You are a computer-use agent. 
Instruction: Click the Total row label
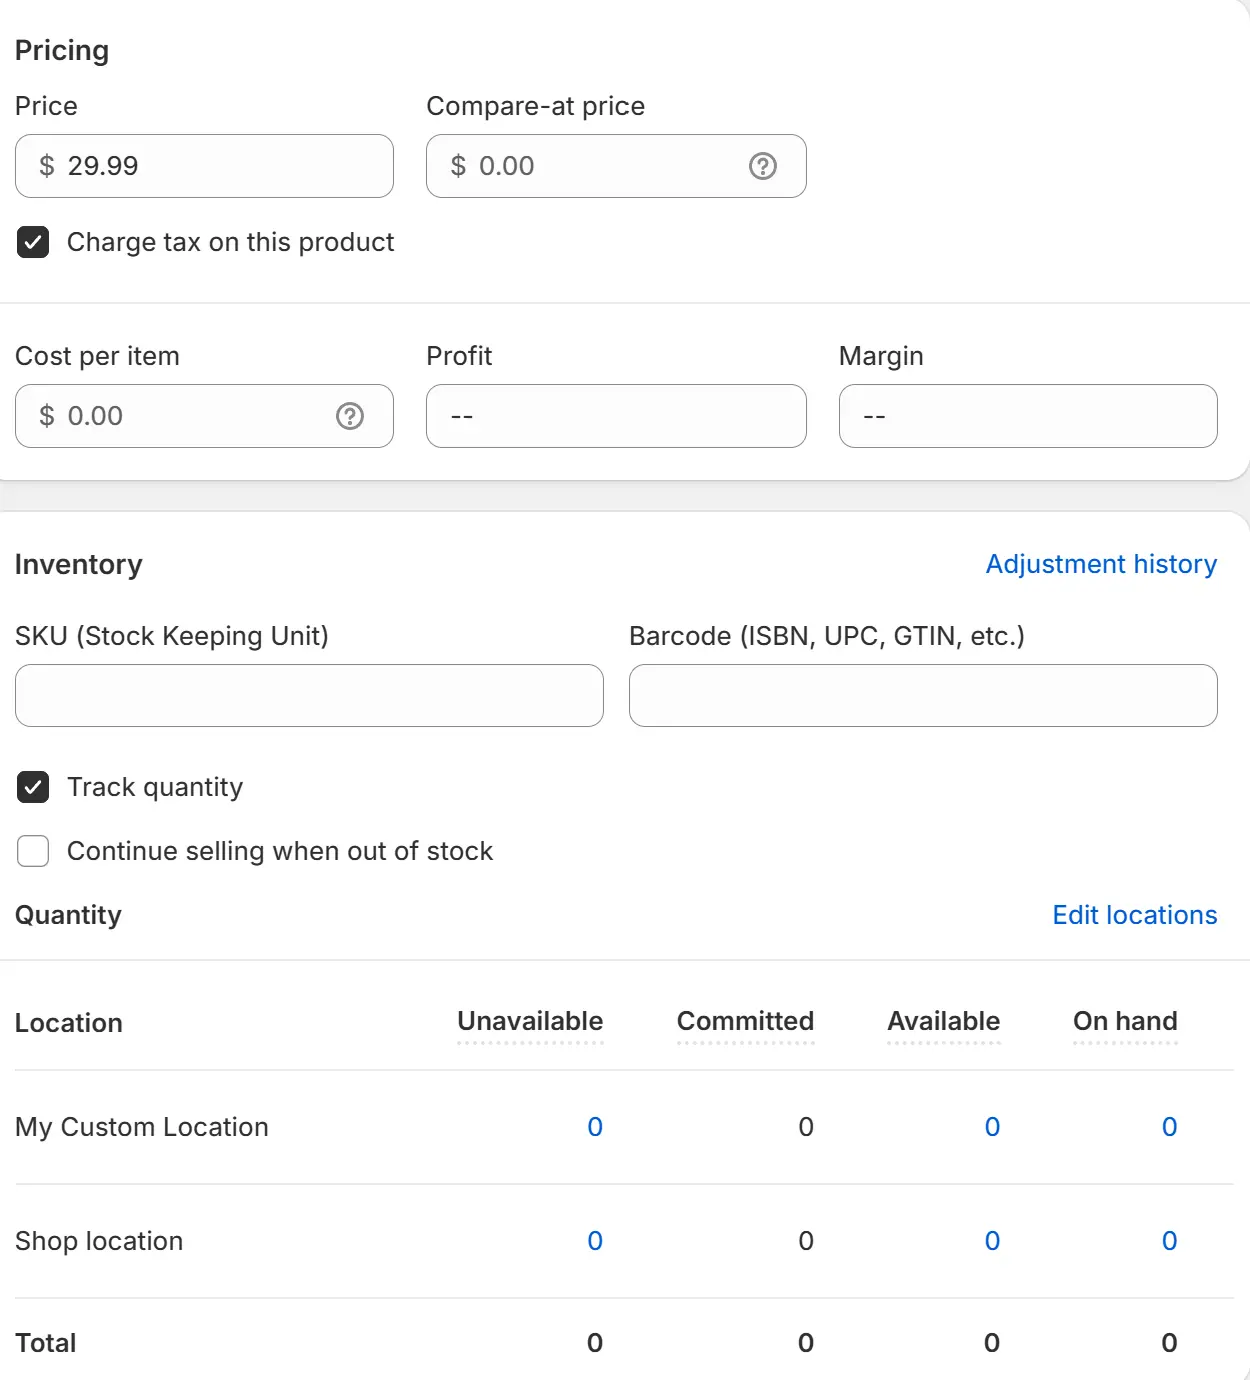click(46, 1343)
